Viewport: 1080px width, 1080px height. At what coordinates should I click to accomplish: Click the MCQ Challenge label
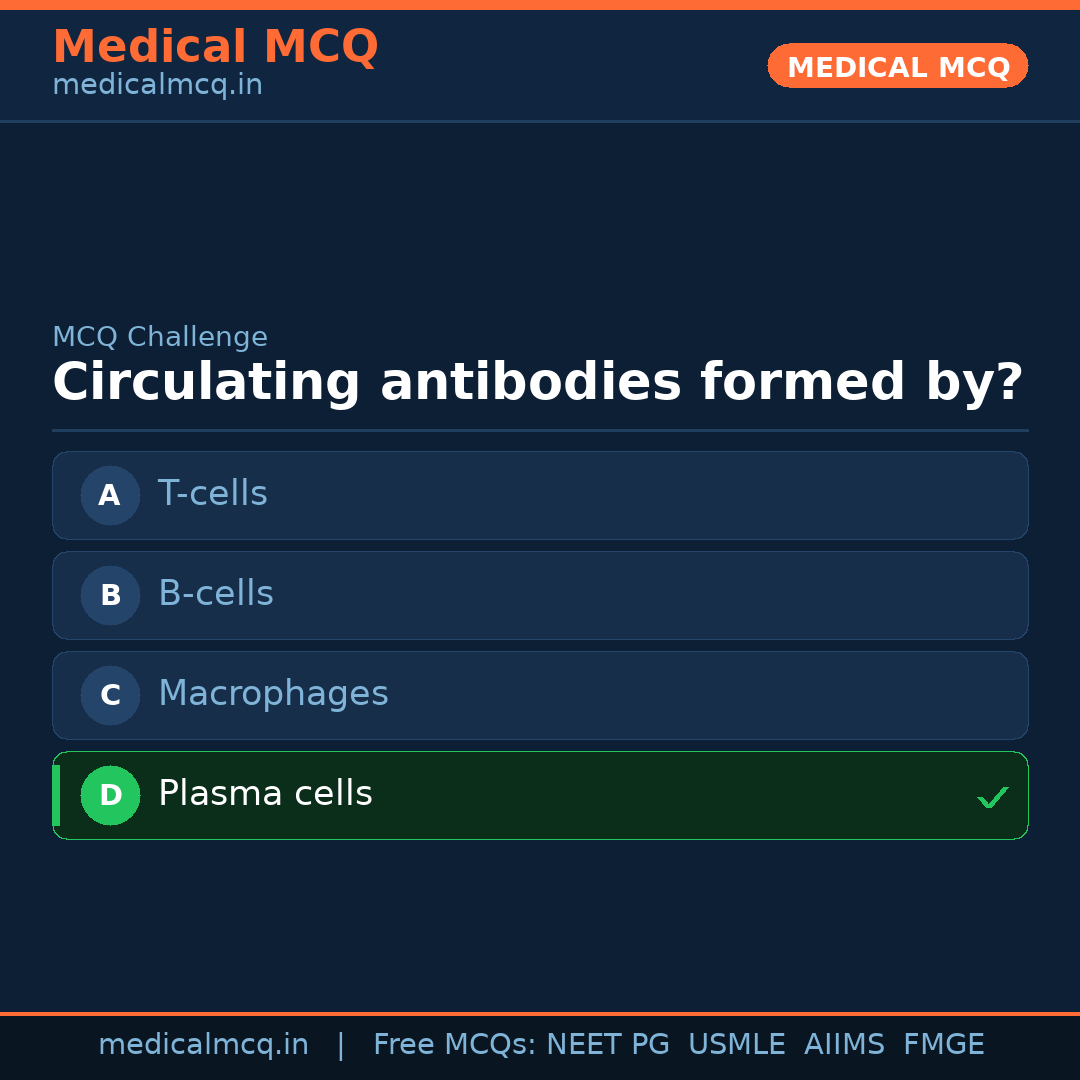[160, 337]
